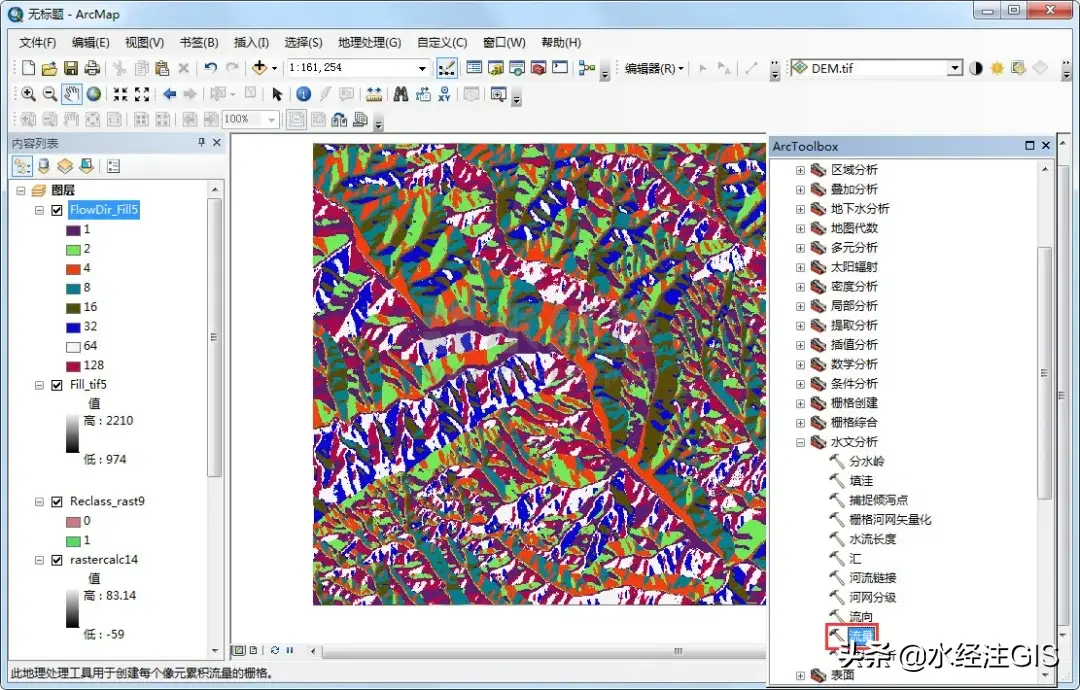This screenshot has width=1080, height=690.
Task: Open the 流向 tool
Action: [x=860, y=616]
